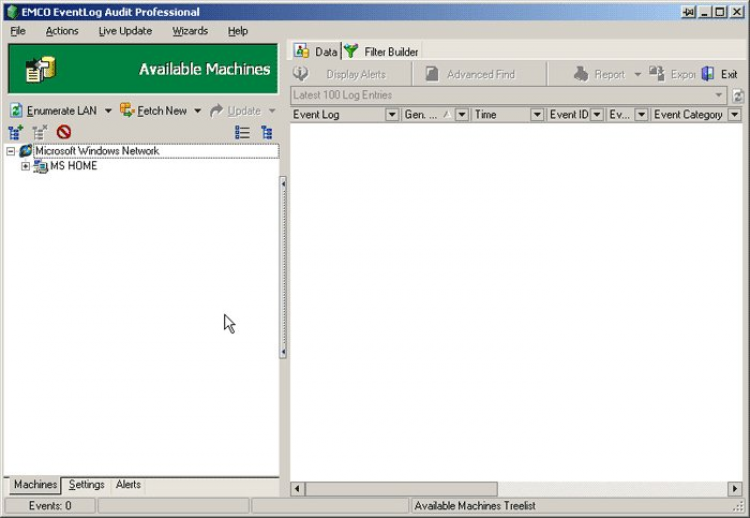Open the Live Update menu

coord(125,31)
